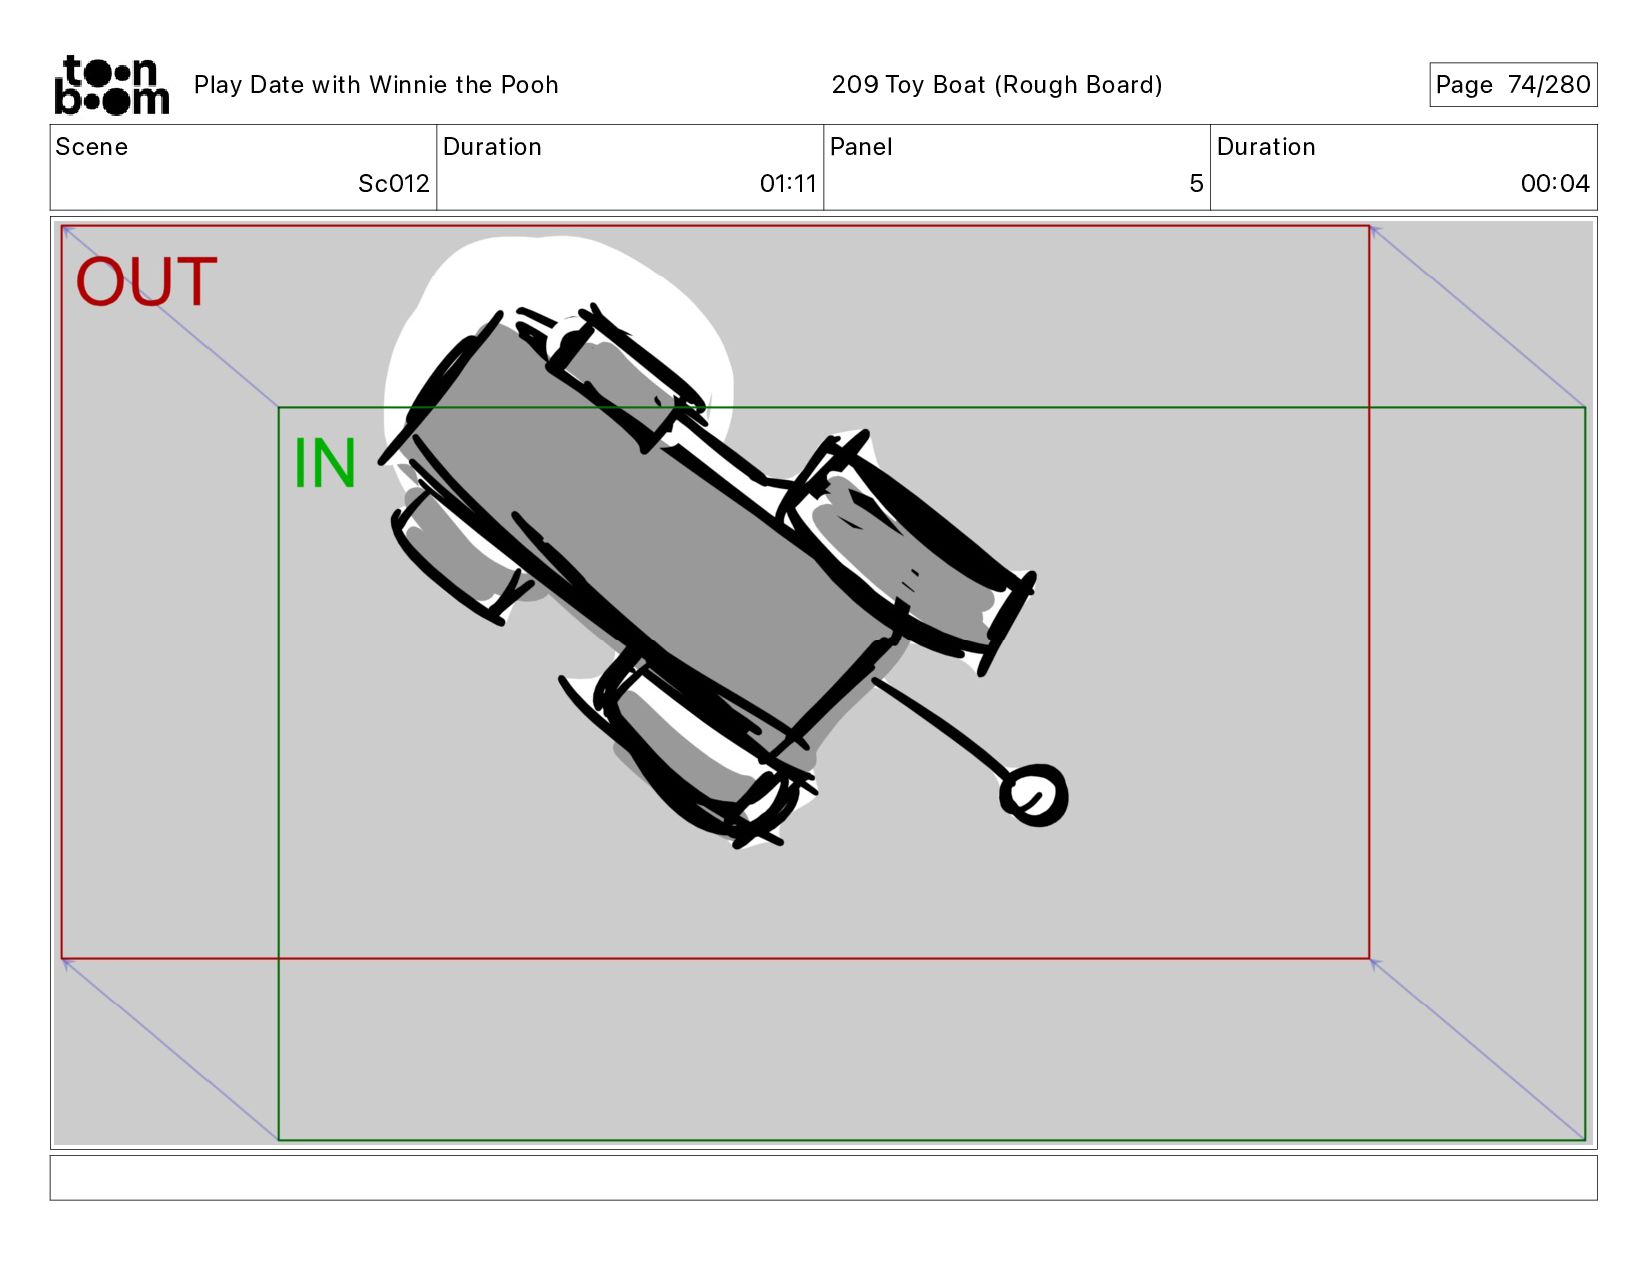Click the scene value 'Sc012'

394,184
